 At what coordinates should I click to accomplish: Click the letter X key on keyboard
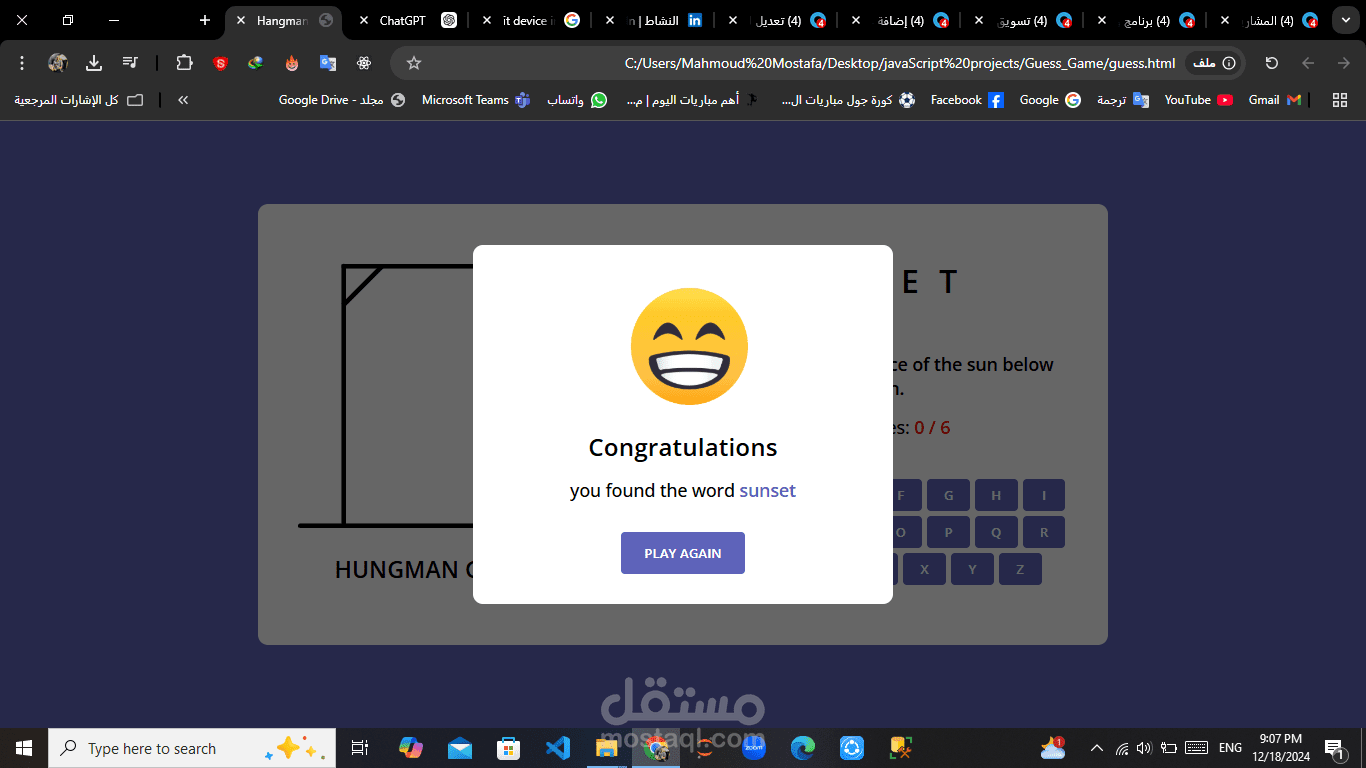(x=925, y=569)
